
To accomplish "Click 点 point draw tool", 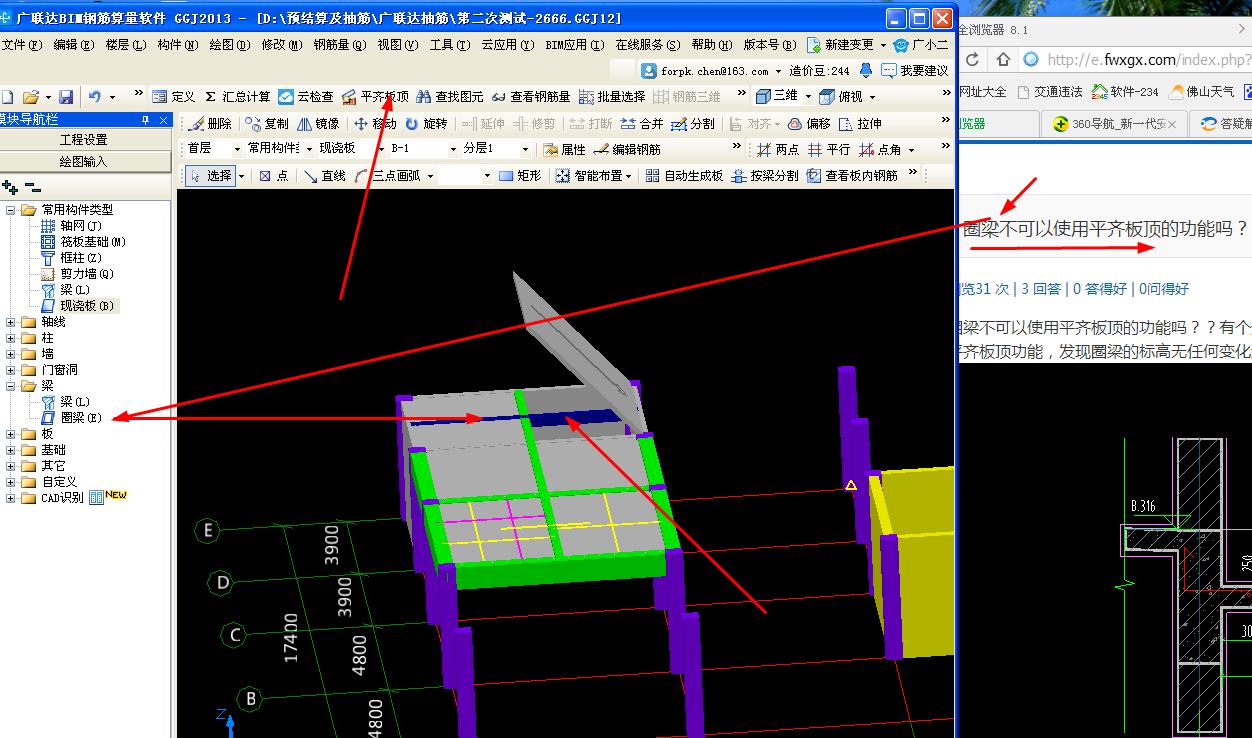I will pos(274,175).
